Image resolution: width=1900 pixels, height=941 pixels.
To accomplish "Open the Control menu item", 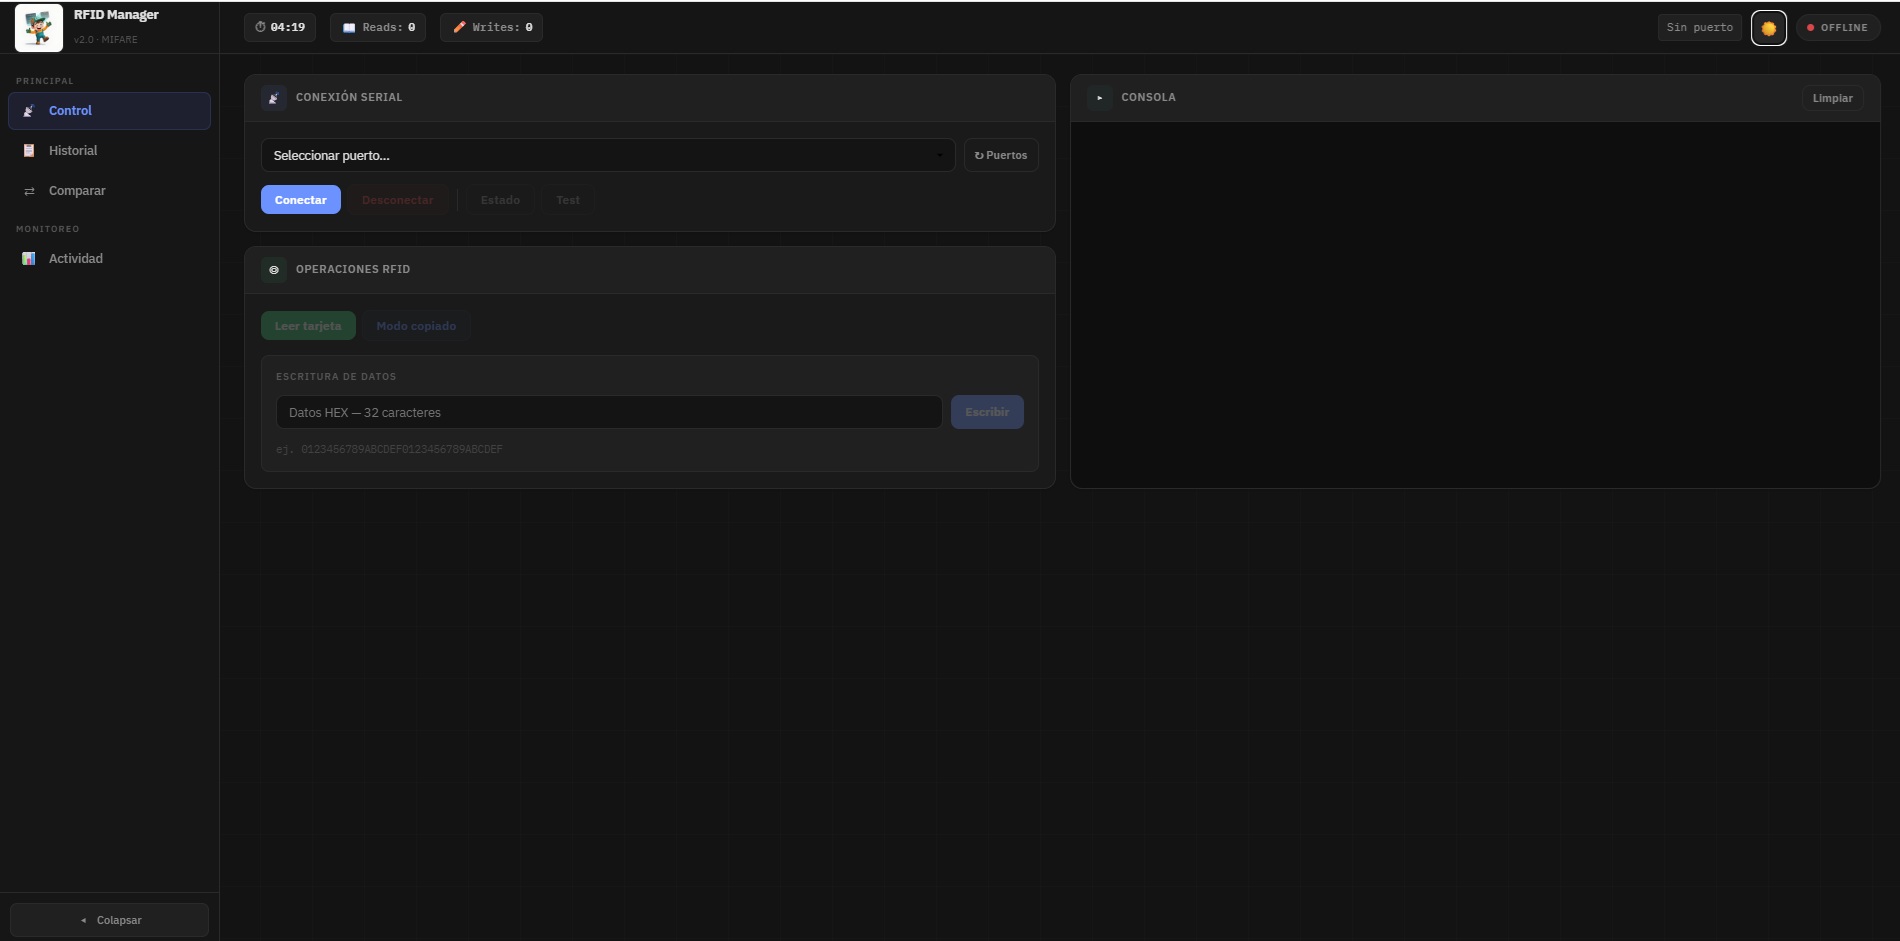I will [109, 111].
